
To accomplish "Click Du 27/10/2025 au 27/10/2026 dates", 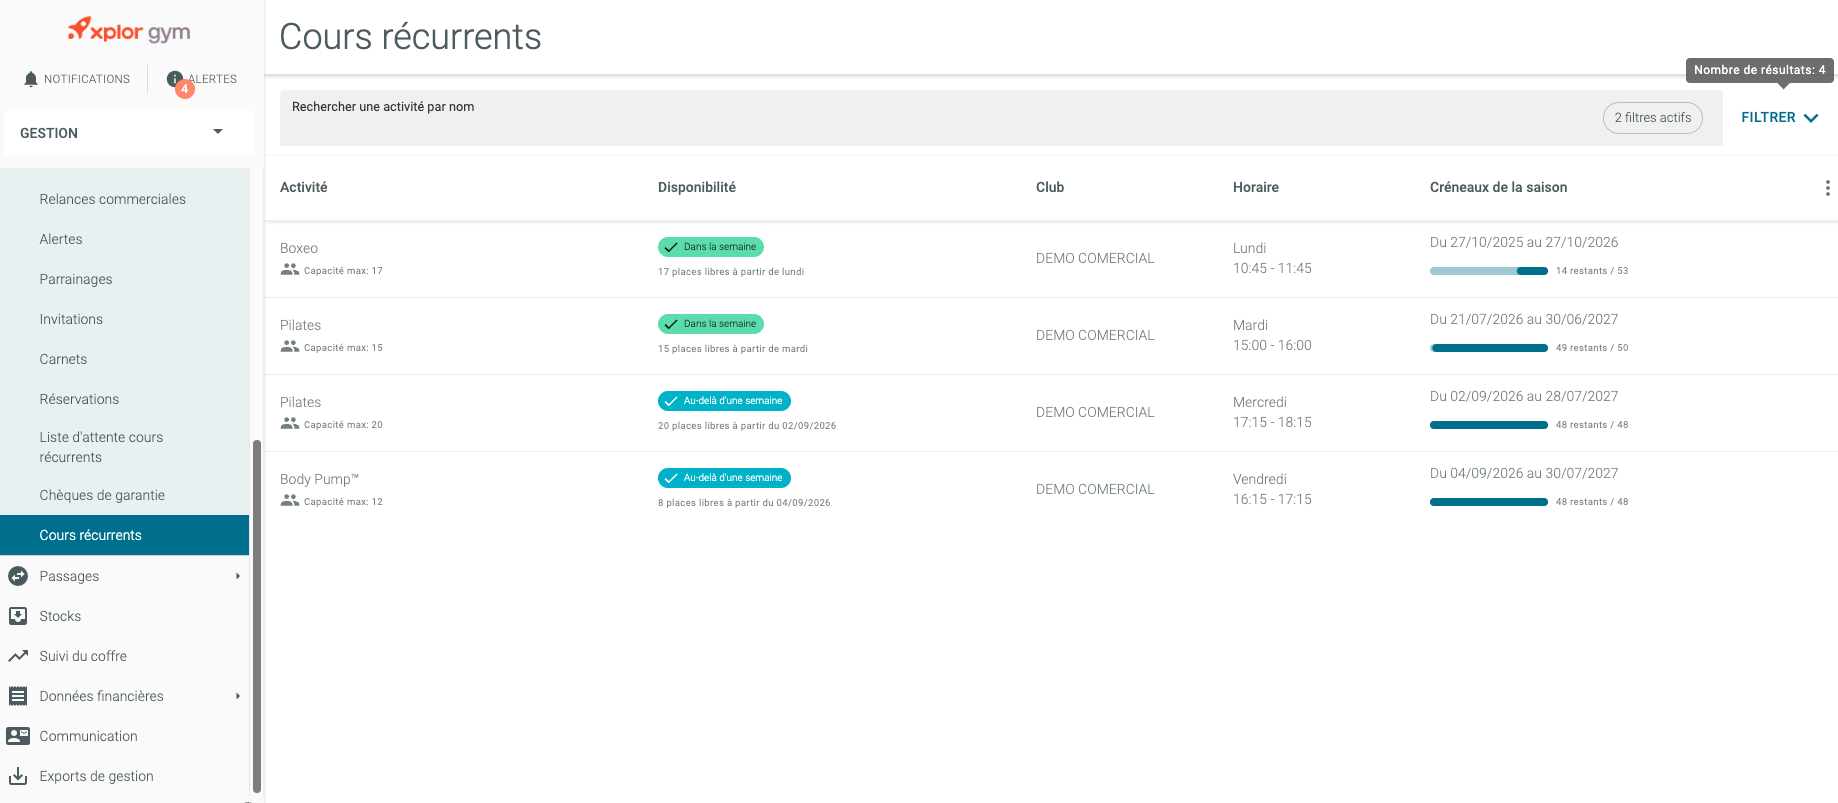I will coord(1524,242).
